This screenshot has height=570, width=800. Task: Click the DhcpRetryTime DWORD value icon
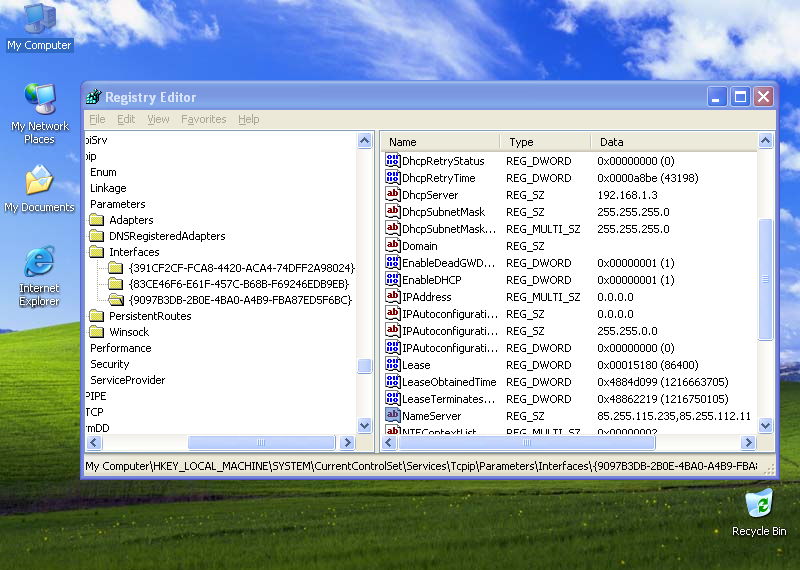pos(392,178)
